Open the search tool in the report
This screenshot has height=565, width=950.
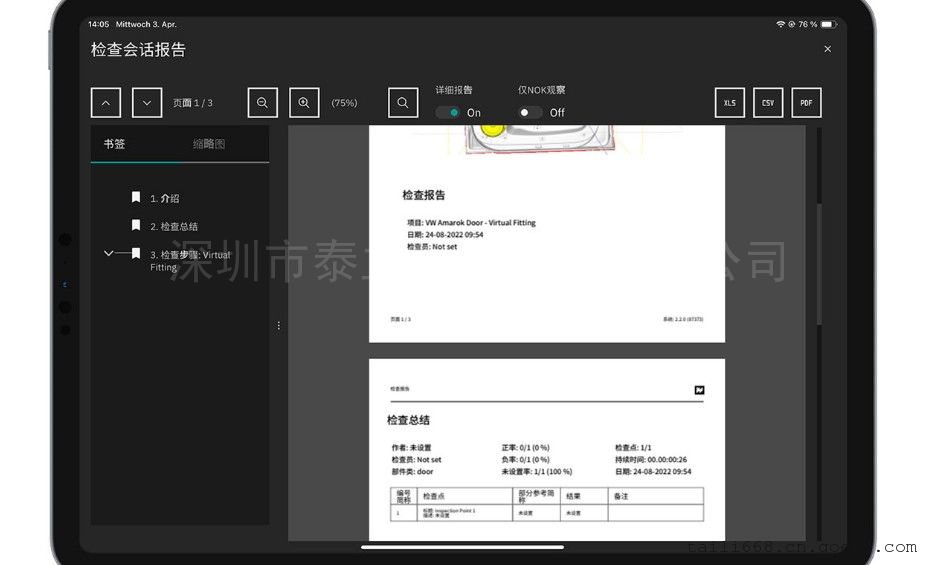pos(402,103)
